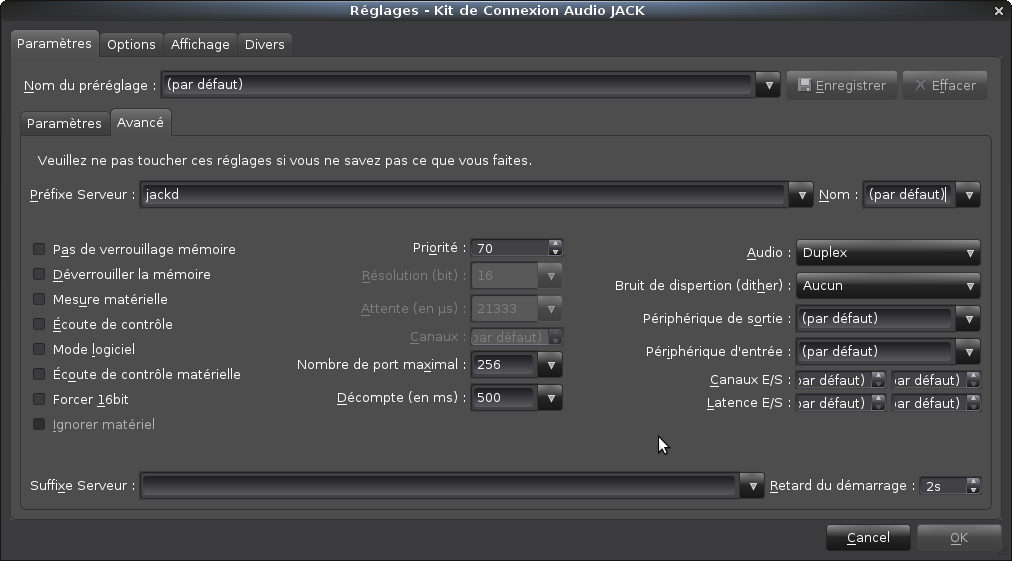Expand the Suffixe Serveur dropdown arrow
The width and height of the screenshot is (1012, 561).
click(752, 486)
